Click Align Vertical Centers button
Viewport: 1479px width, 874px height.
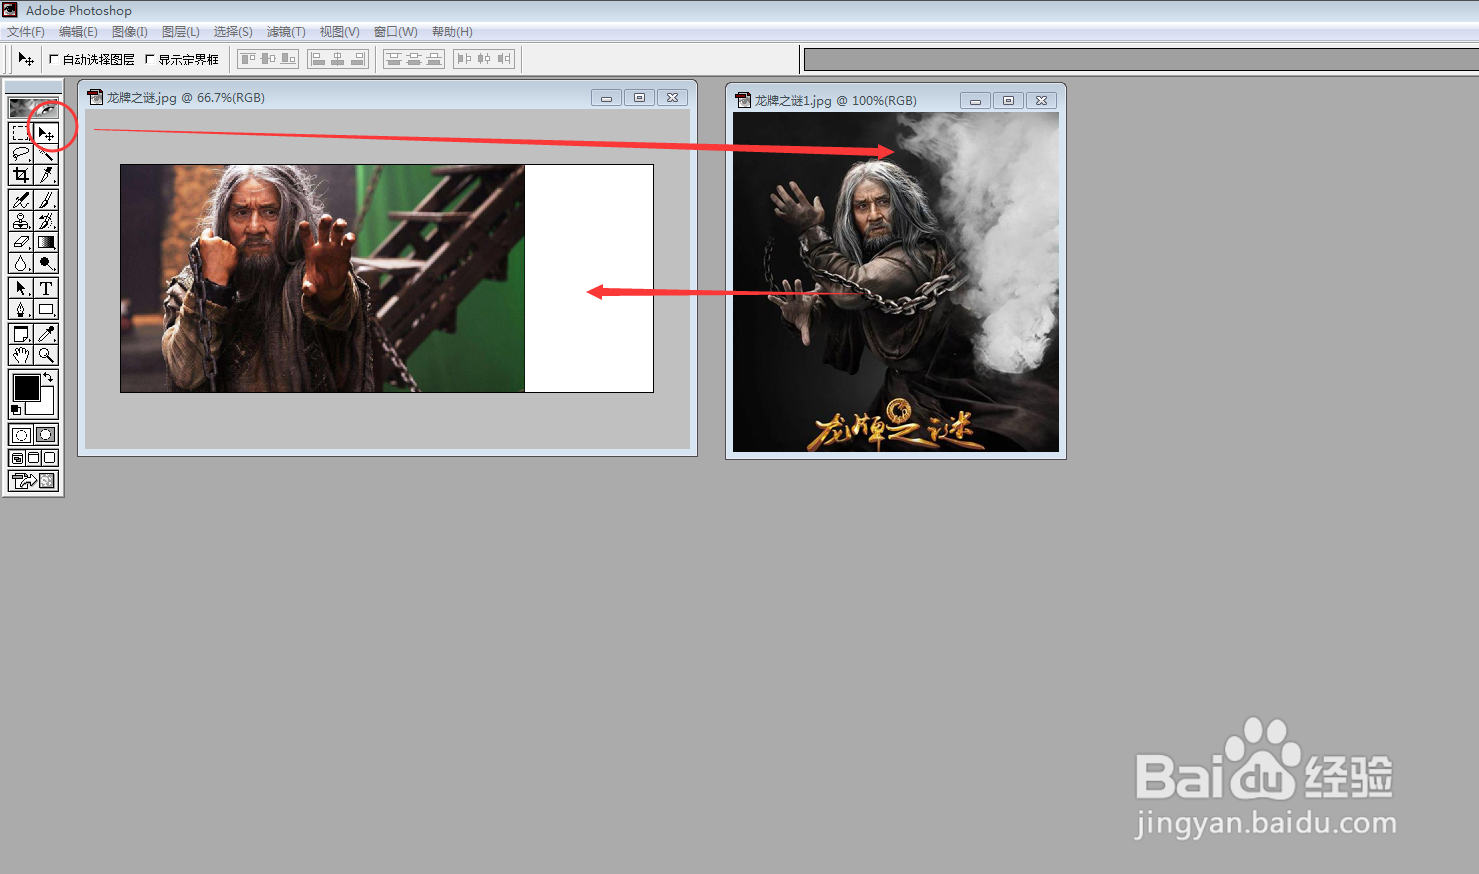click(x=268, y=59)
